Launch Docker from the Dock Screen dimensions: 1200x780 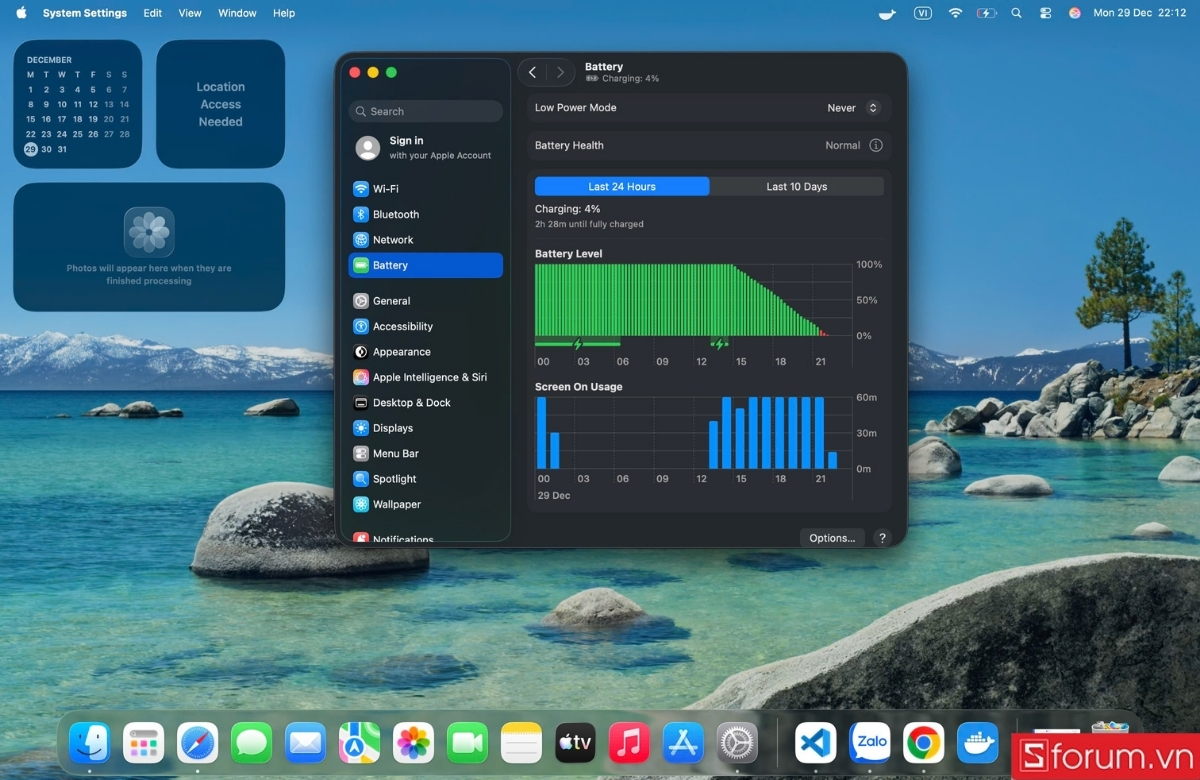[977, 743]
